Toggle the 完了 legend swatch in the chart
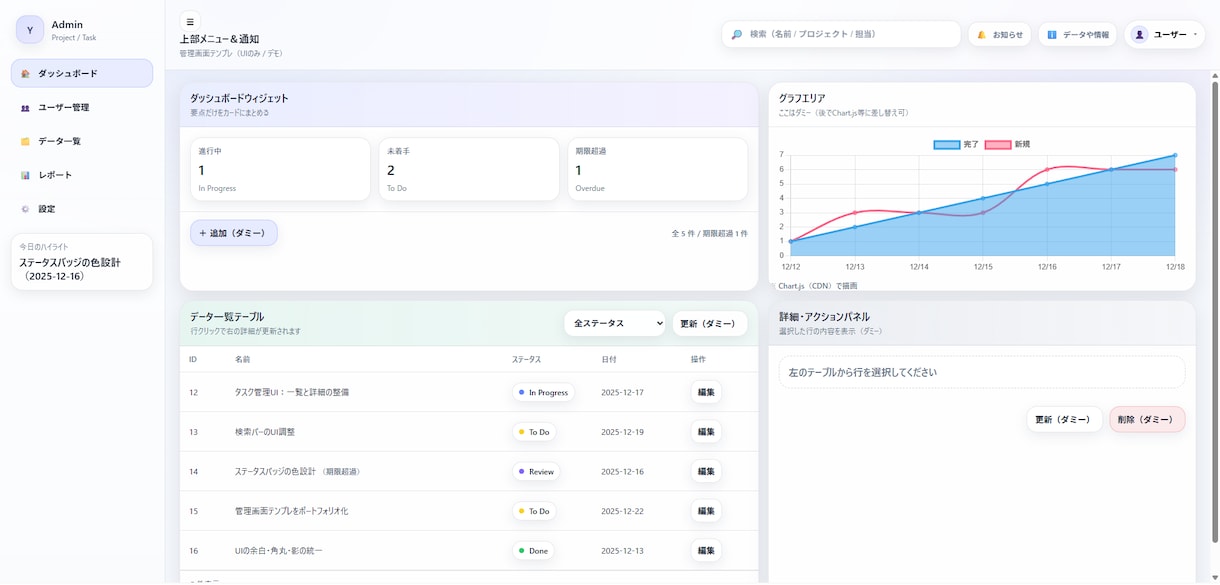 click(946, 145)
